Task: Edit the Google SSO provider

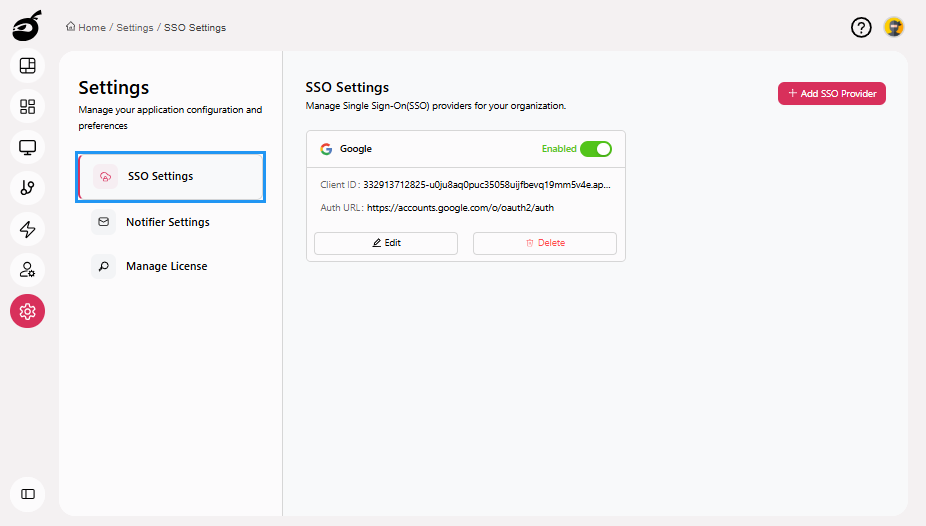Action: (x=386, y=243)
